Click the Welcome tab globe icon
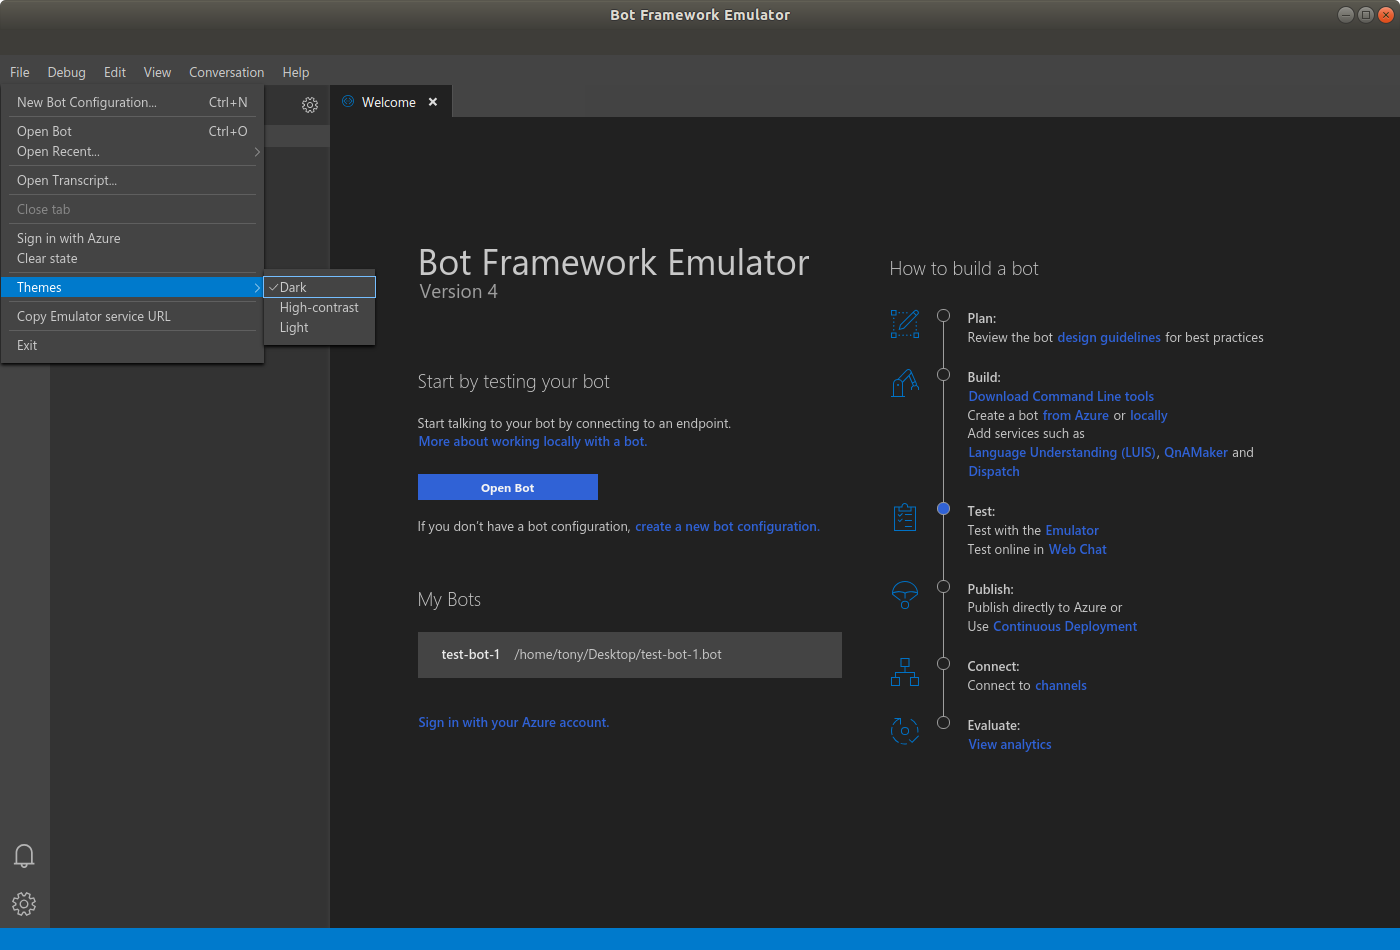 coord(348,101)
